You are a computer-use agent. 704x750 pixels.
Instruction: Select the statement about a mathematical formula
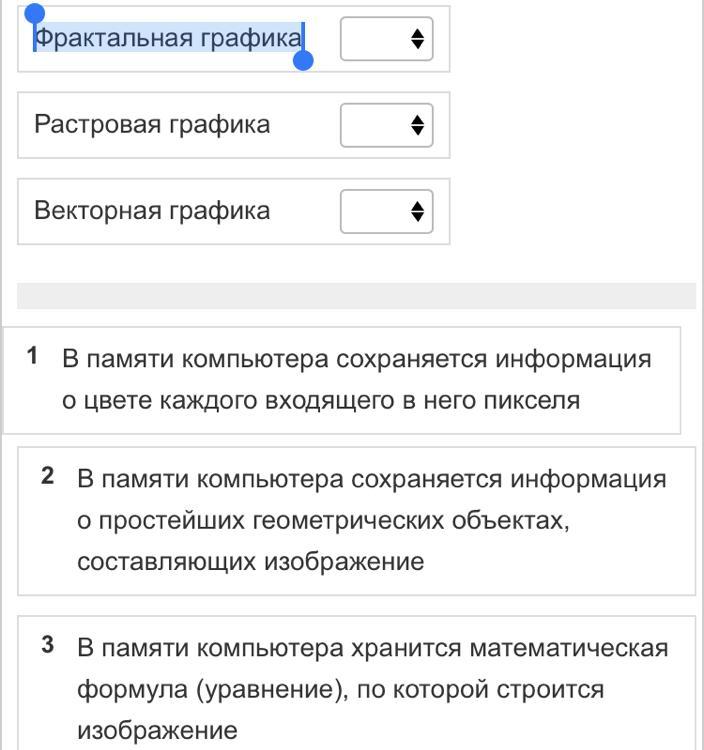pyautogui.click(x=370, y=689)
